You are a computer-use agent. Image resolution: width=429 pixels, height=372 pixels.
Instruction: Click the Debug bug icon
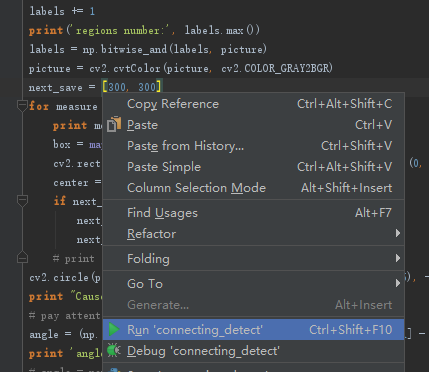pos(114,350)
